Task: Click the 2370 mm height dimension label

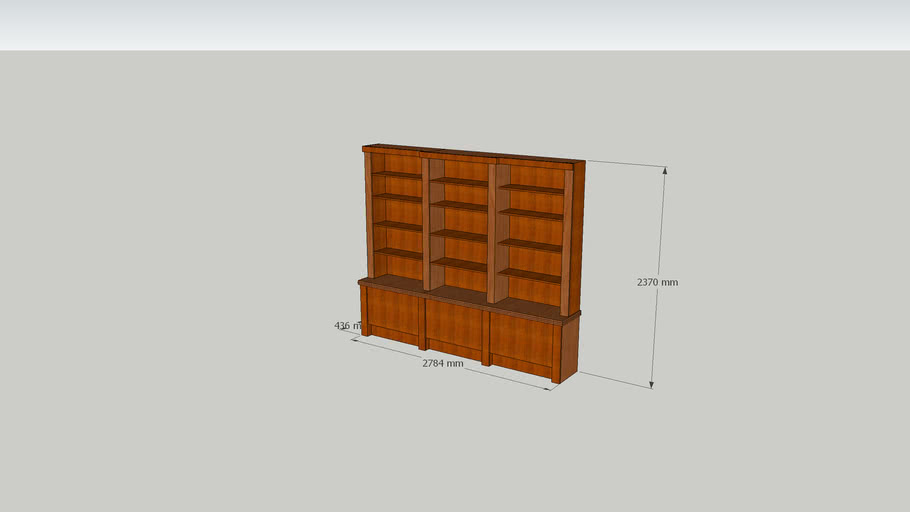Action: tap(657, 282)
